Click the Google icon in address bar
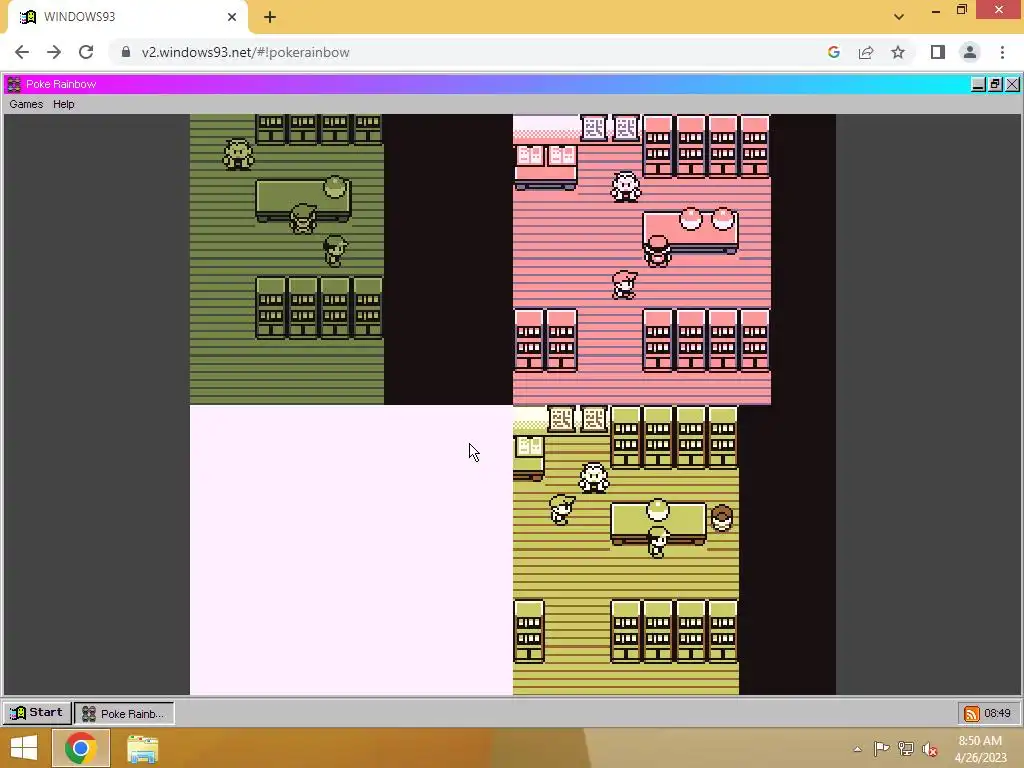Viewport: 1024px width, 768px height. 833,52
